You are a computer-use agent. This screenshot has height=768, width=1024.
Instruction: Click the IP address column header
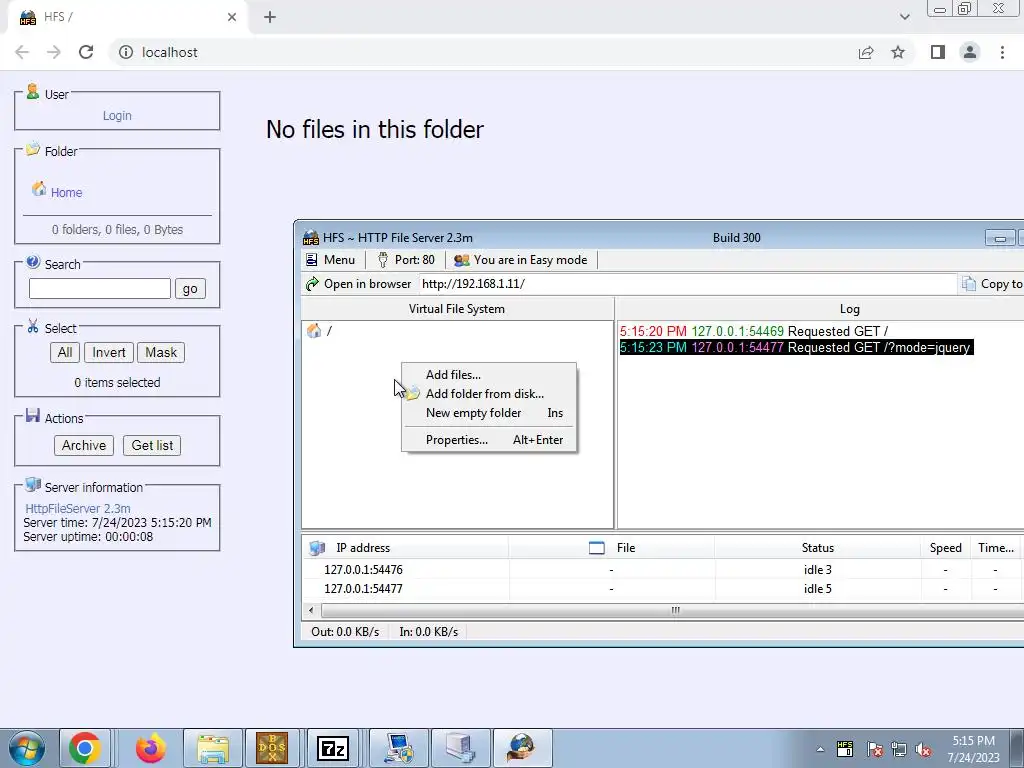[405, 548]
